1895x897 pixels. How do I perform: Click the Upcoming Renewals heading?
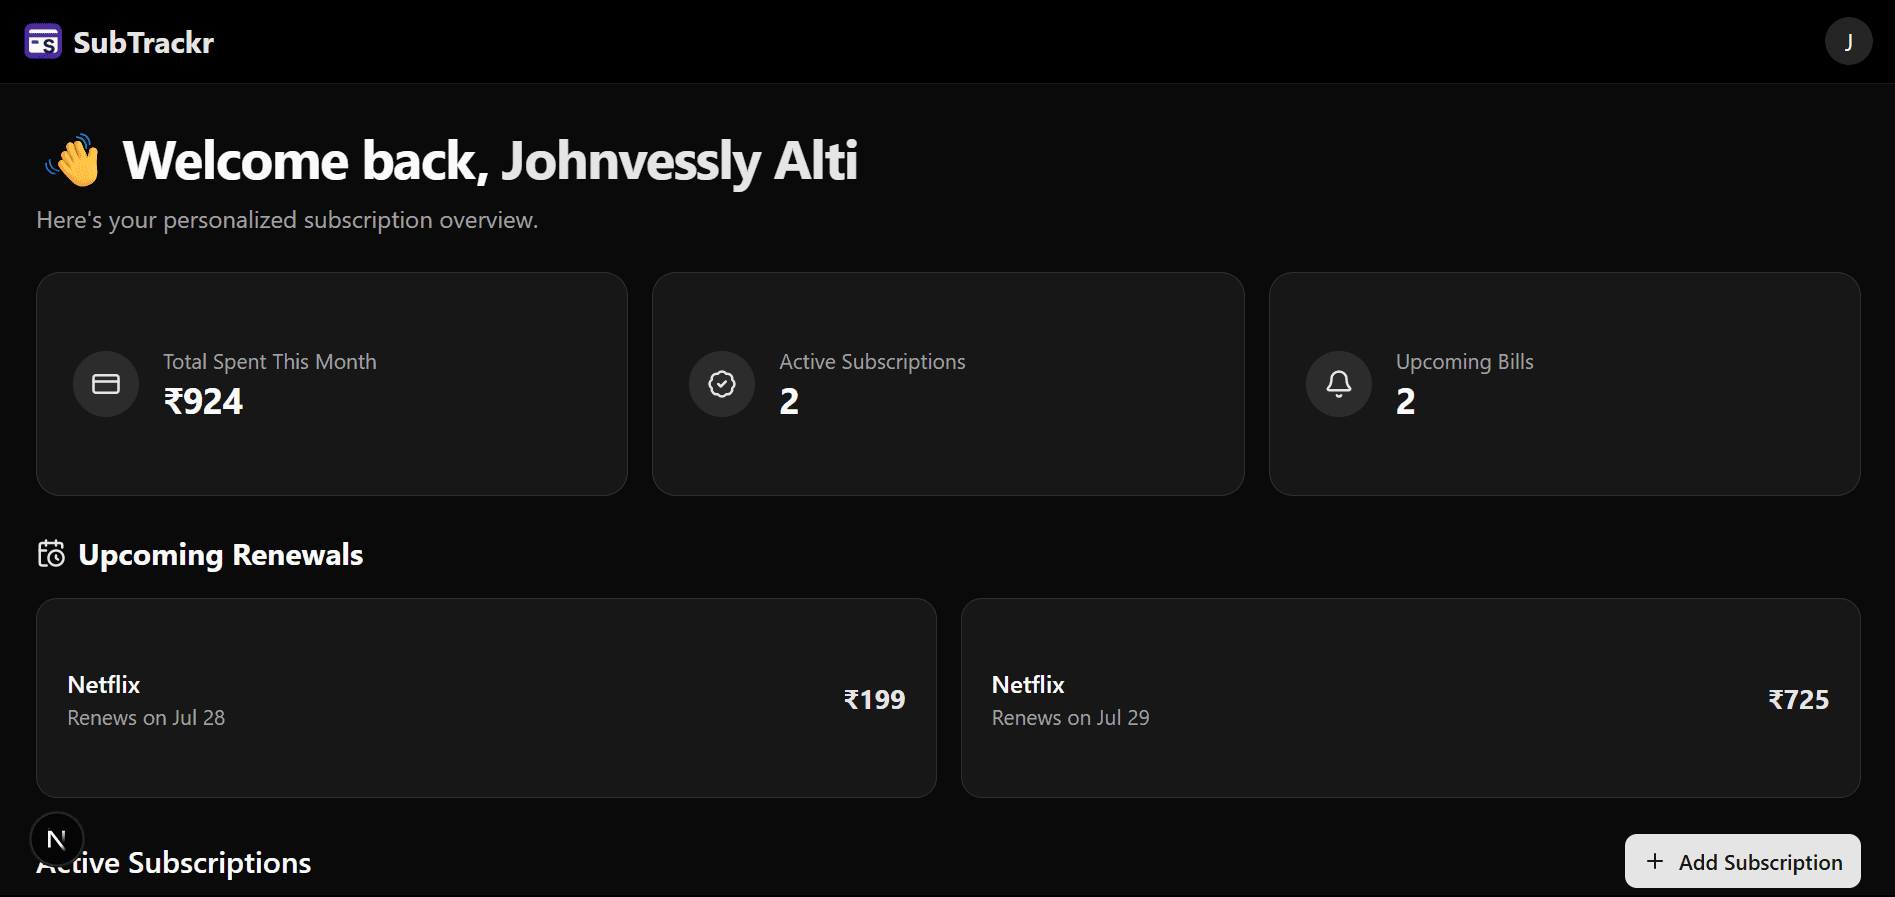pyautogui.click(x=220, y=555)
